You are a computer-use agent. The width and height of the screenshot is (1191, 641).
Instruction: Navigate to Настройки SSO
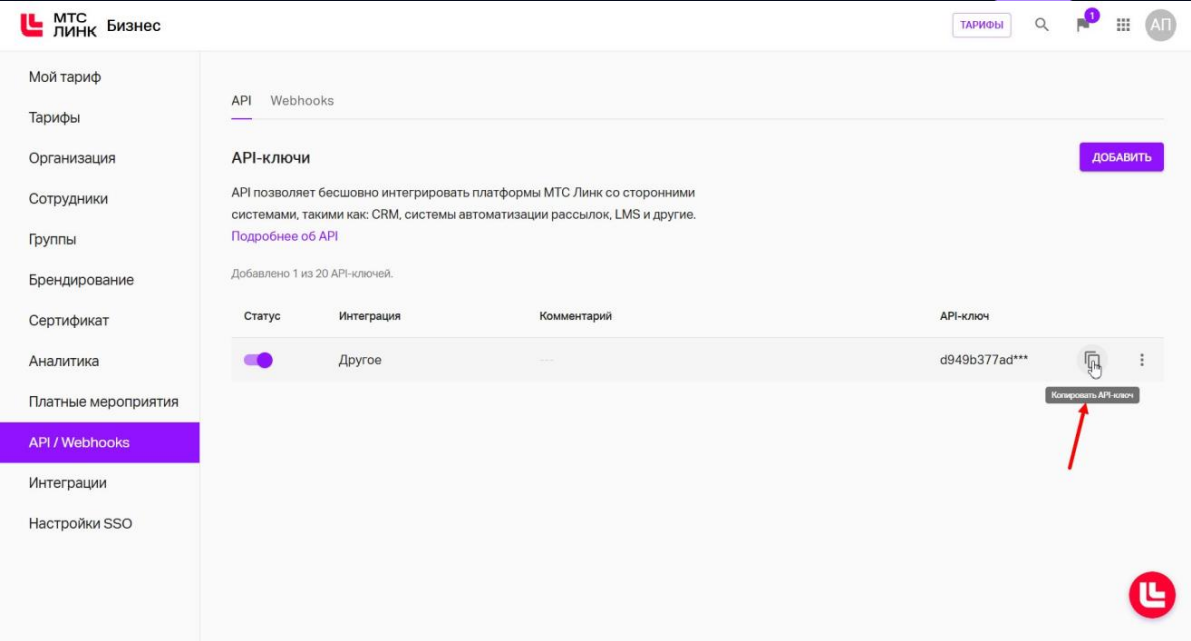tap(80, 523)
